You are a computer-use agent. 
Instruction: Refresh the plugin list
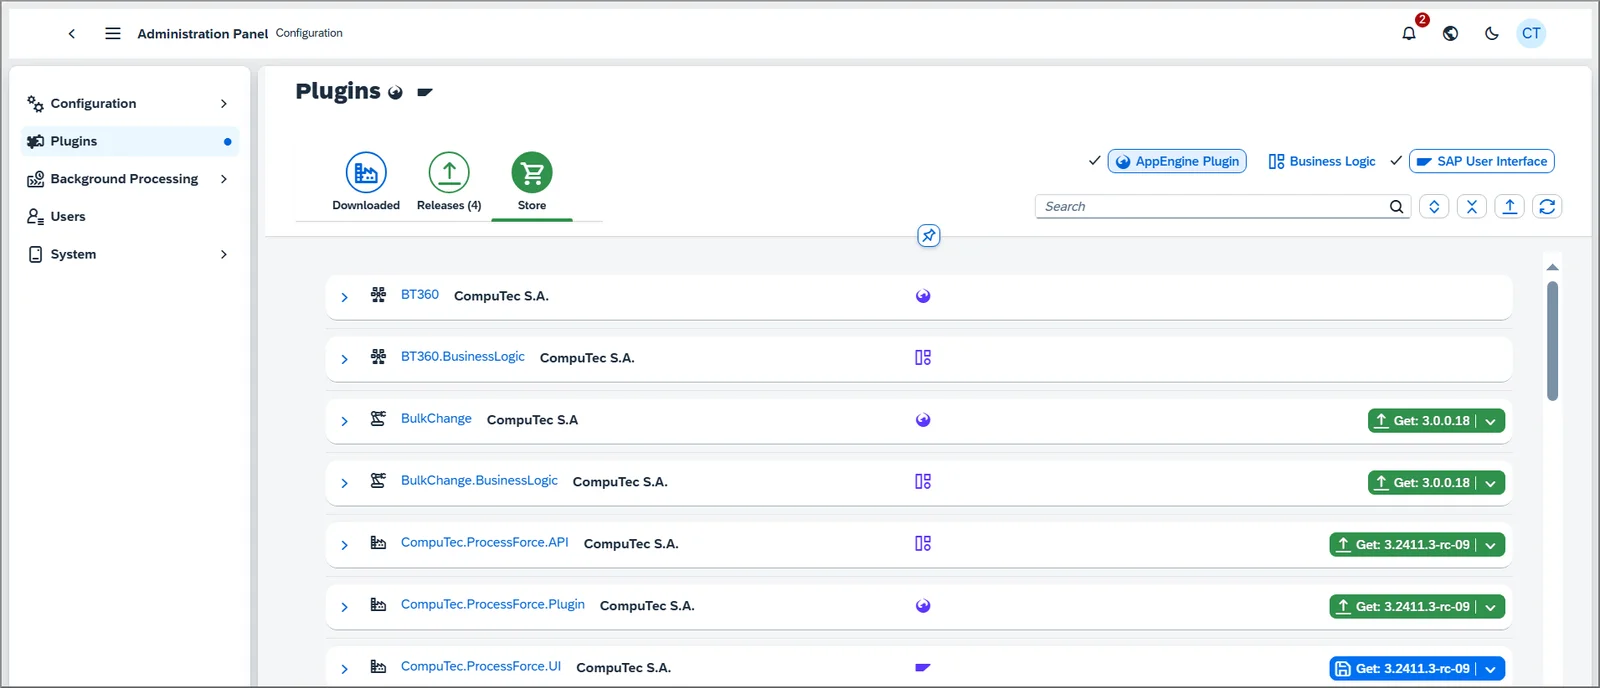1547,207
